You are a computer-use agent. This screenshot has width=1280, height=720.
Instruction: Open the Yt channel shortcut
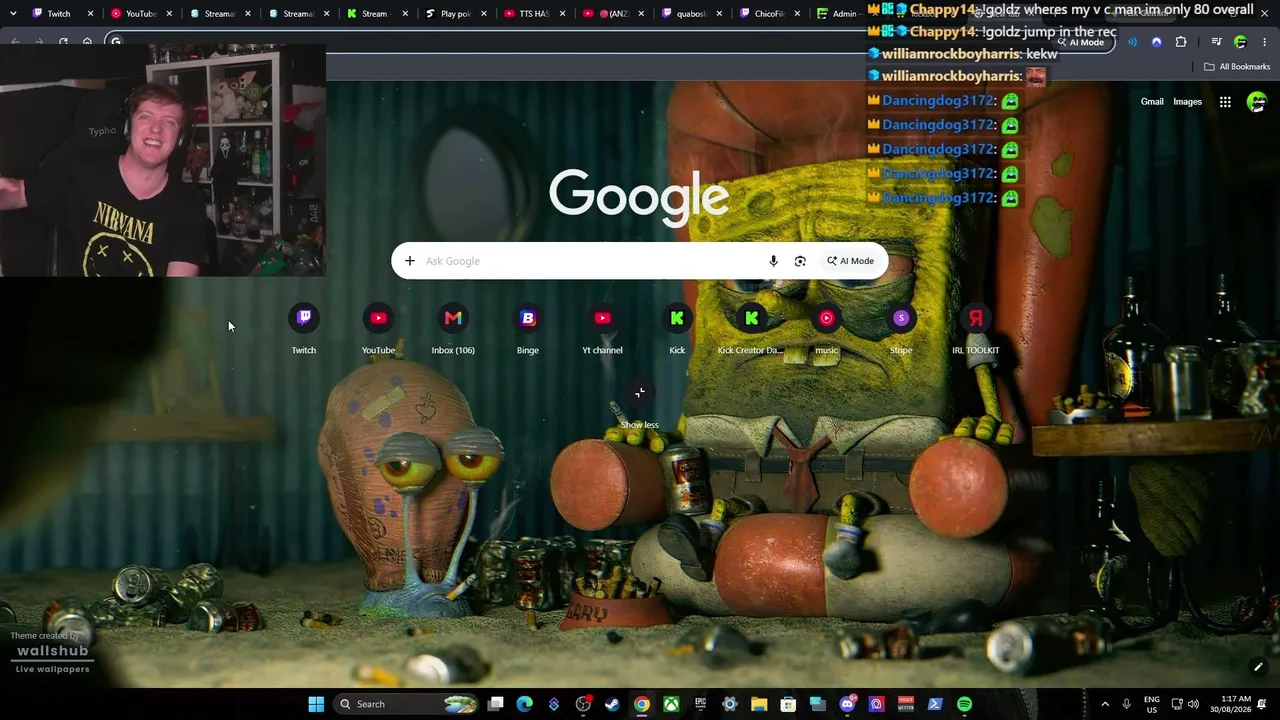point(602,330)
